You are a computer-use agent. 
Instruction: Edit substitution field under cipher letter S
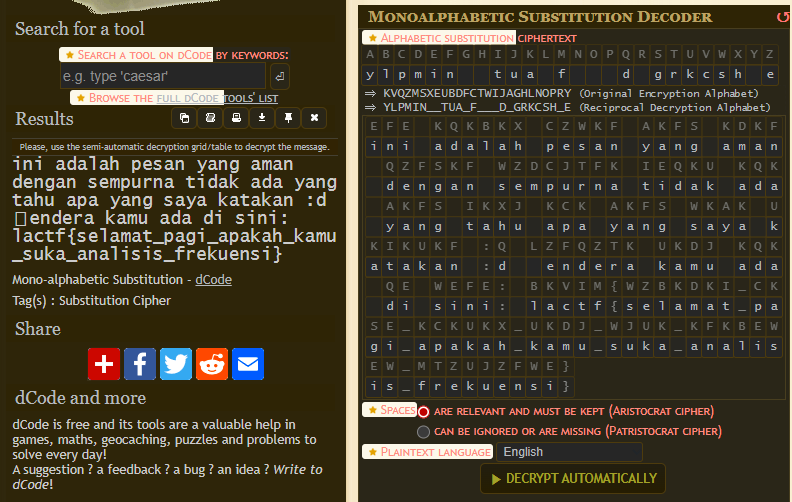point(658,75)
